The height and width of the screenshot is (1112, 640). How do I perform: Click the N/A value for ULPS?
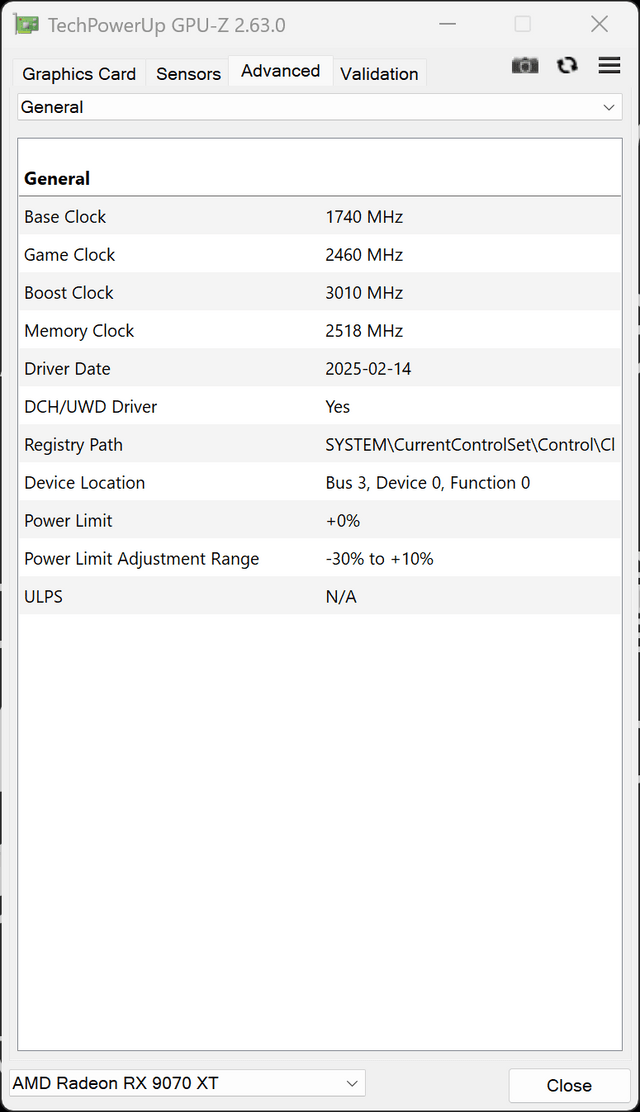(x=341, y=597)
